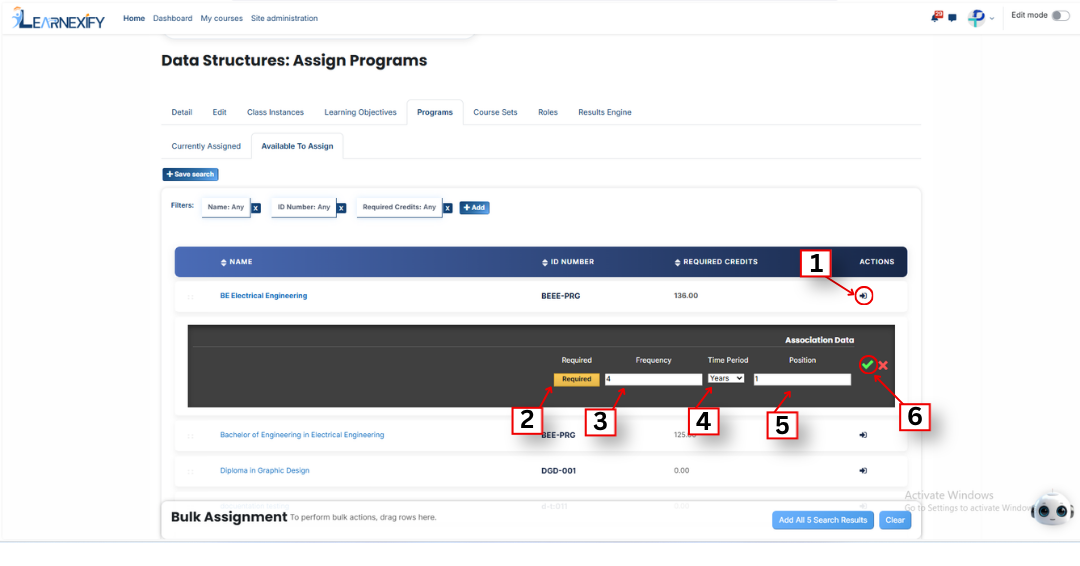
Task: Remove the Required Credits filter with x
Action: pos(447,208)
